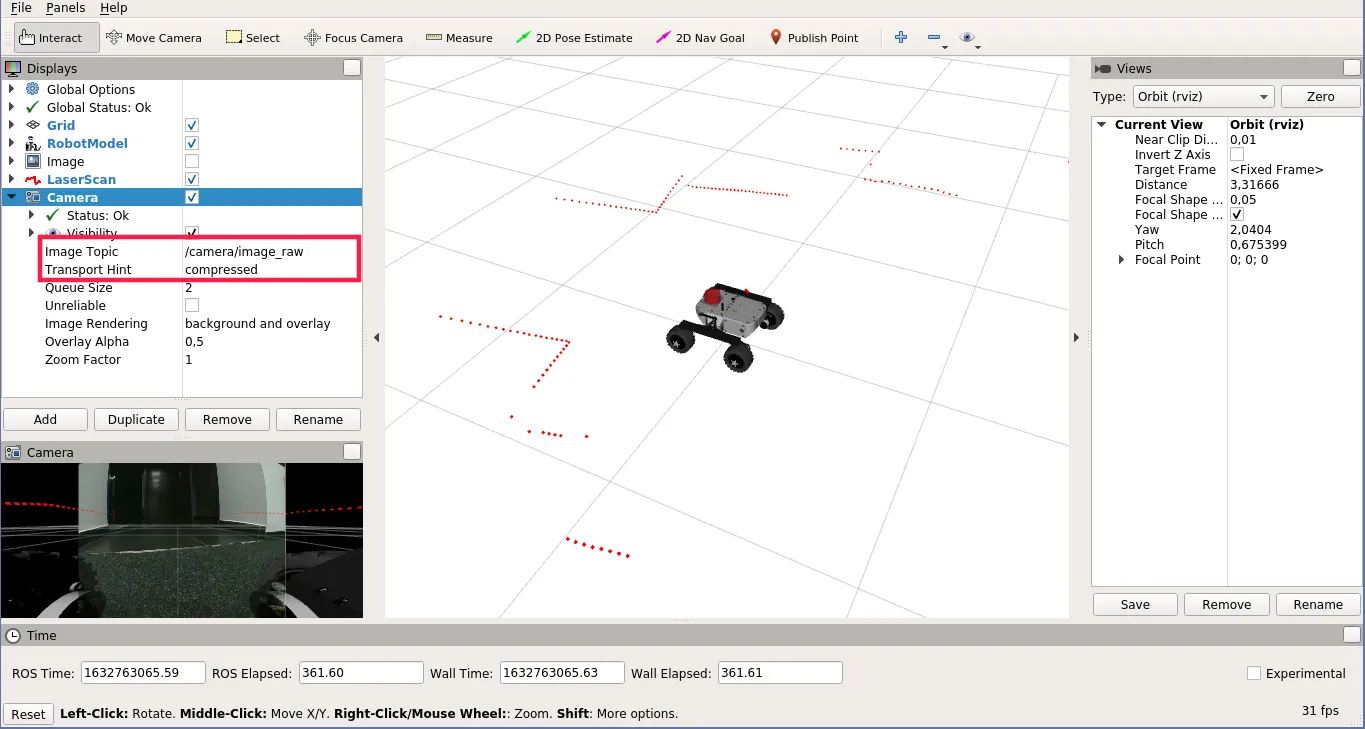Expand the Global Options tree item
This screenshot has height=729, width=1365.
point(12,89)
